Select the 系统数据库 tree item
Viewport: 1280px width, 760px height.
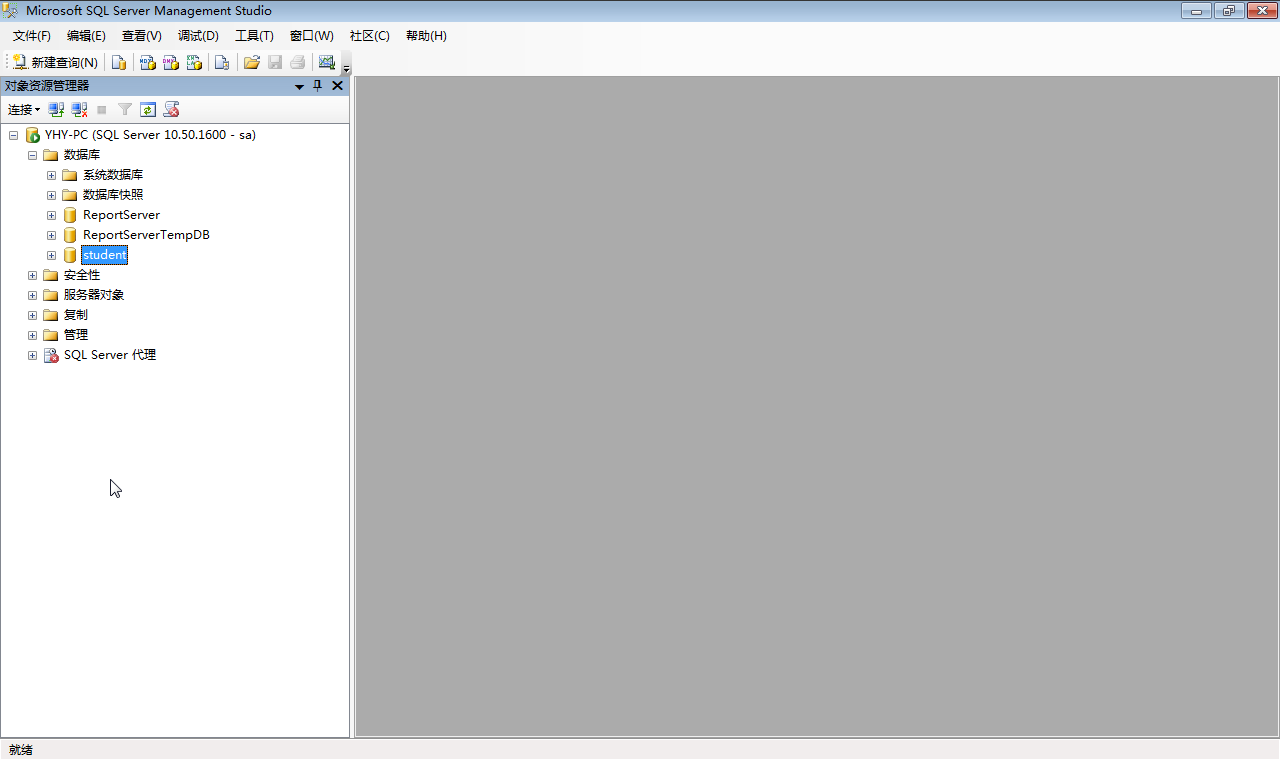pyautogui.click(x=113, y=175)
